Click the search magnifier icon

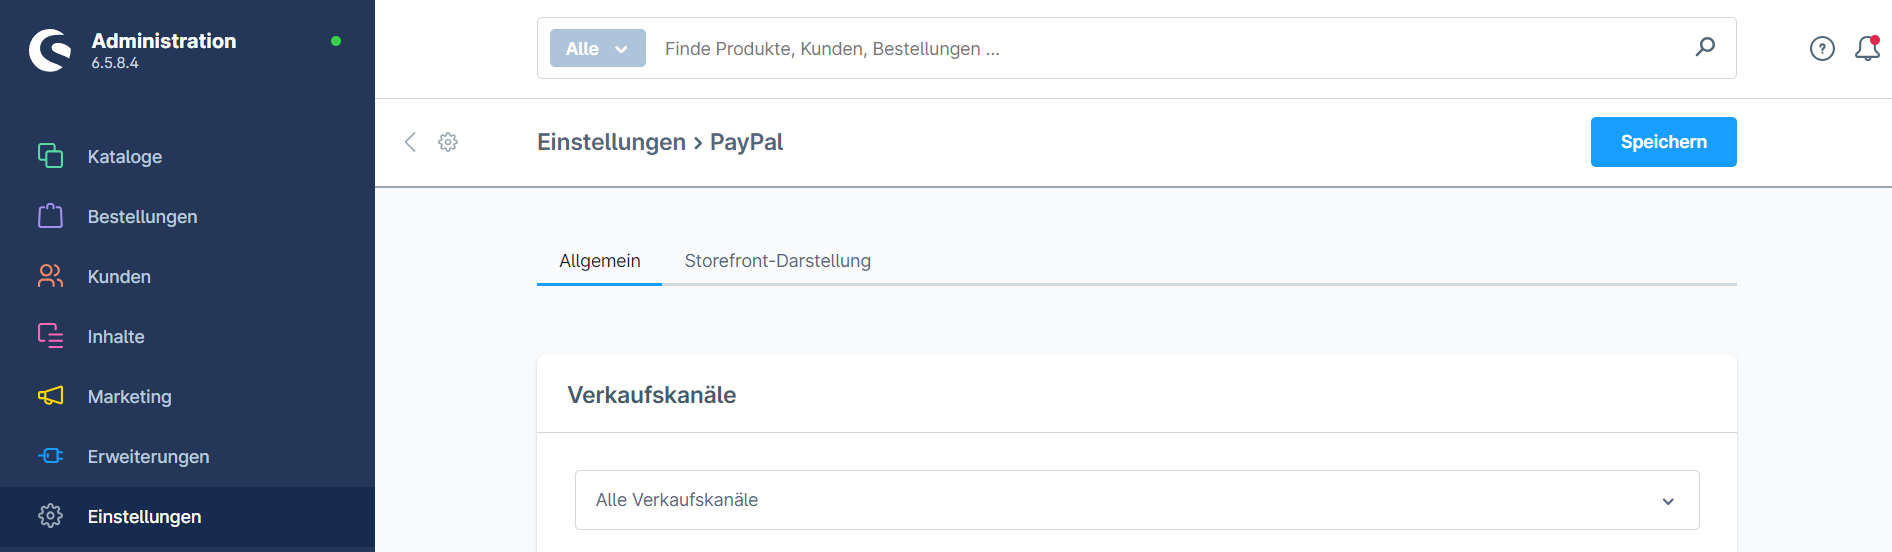point(1705,47)
